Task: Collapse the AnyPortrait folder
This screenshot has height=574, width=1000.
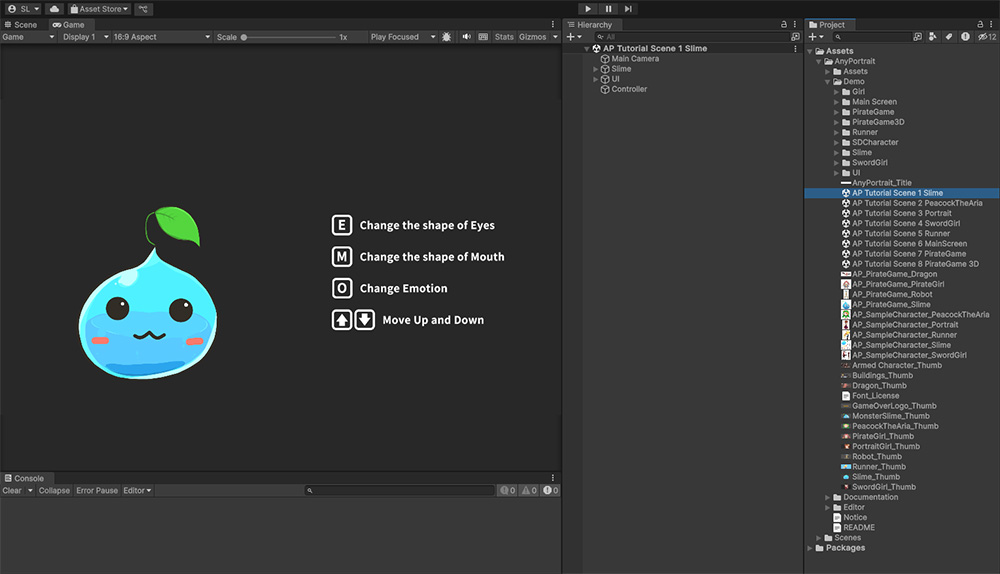Action: click(x=819, y=61)
